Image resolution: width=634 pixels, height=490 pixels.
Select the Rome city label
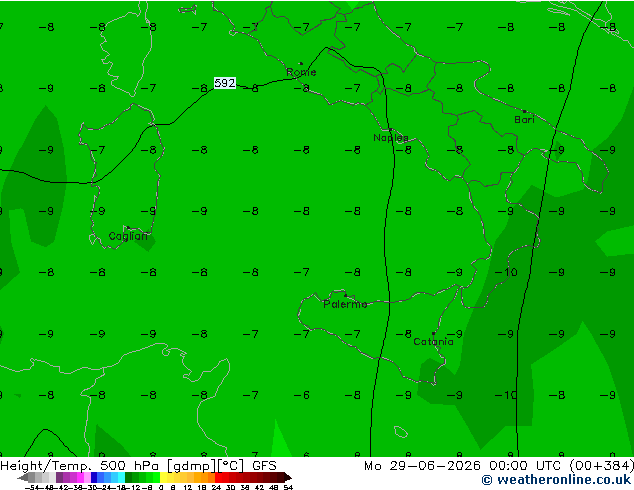pos(301,72)
